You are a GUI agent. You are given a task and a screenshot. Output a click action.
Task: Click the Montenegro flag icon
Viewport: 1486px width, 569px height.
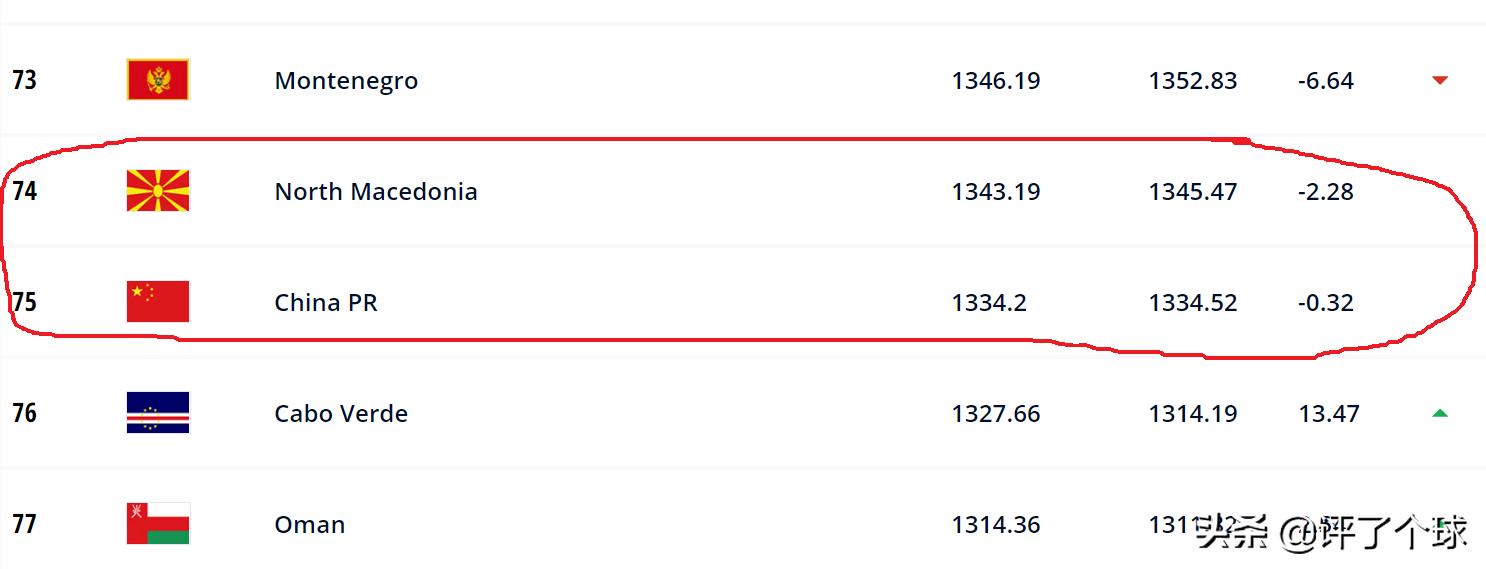click(x=158, y=80)
